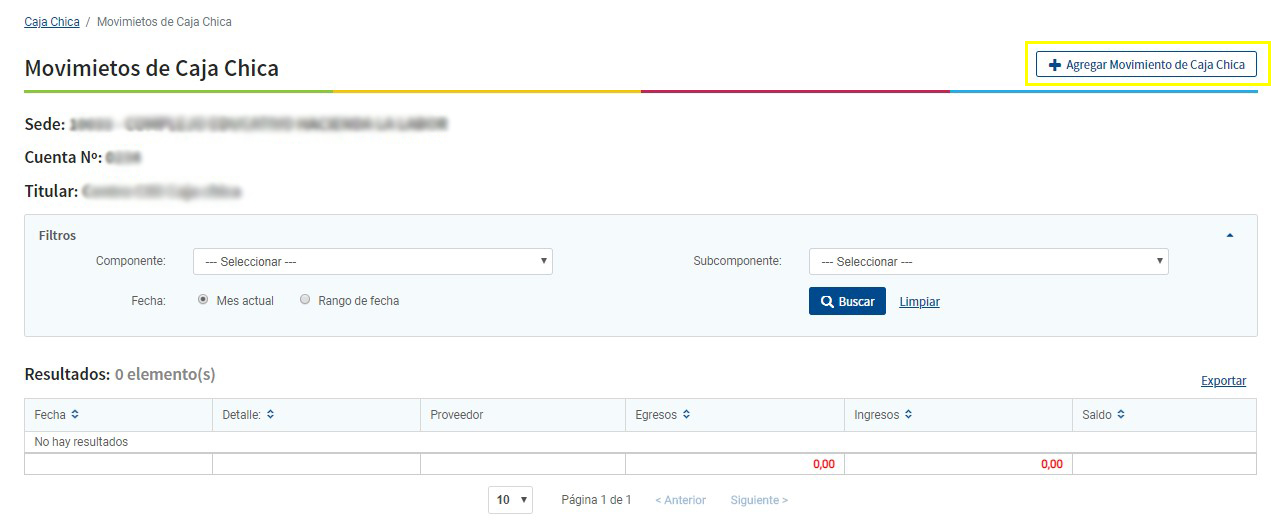Collapse the Filtros panel with the arrow

pos(1229,236)
